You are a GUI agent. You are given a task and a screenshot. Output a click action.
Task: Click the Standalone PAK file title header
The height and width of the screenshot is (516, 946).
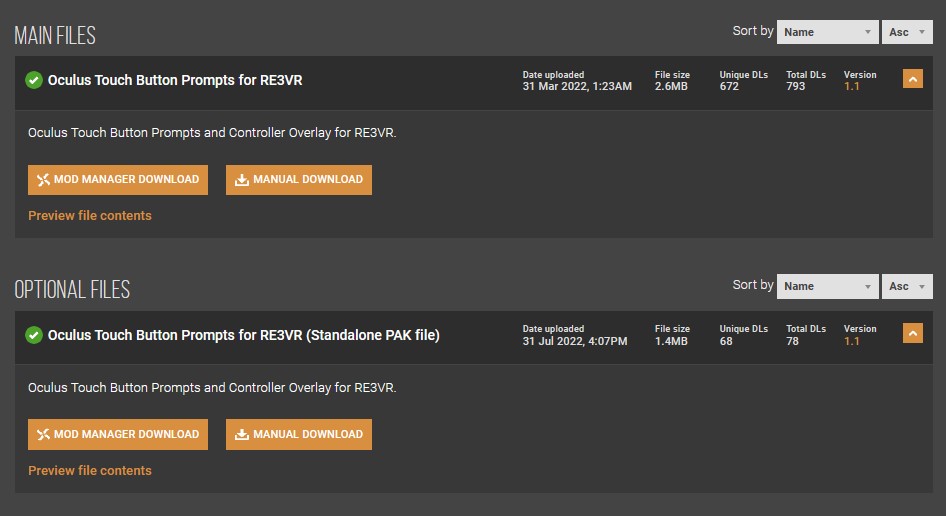tap(244, 335)
